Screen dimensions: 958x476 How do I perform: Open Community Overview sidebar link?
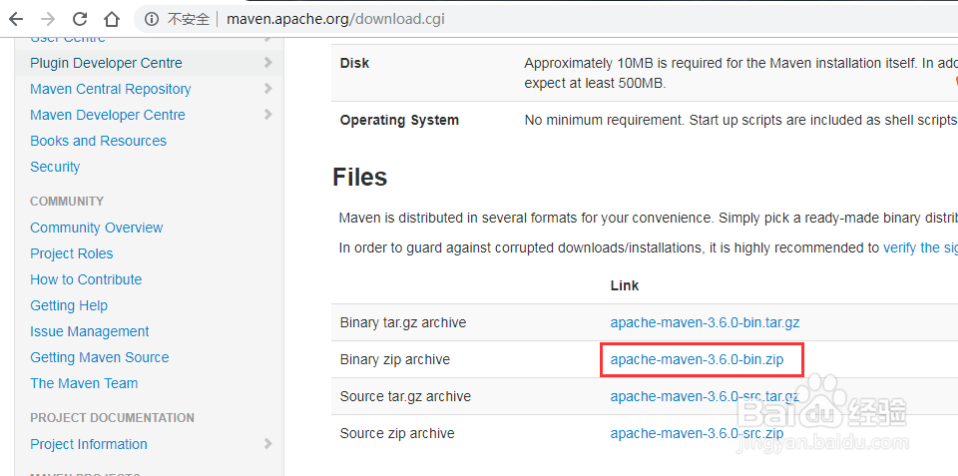[97, 228]
